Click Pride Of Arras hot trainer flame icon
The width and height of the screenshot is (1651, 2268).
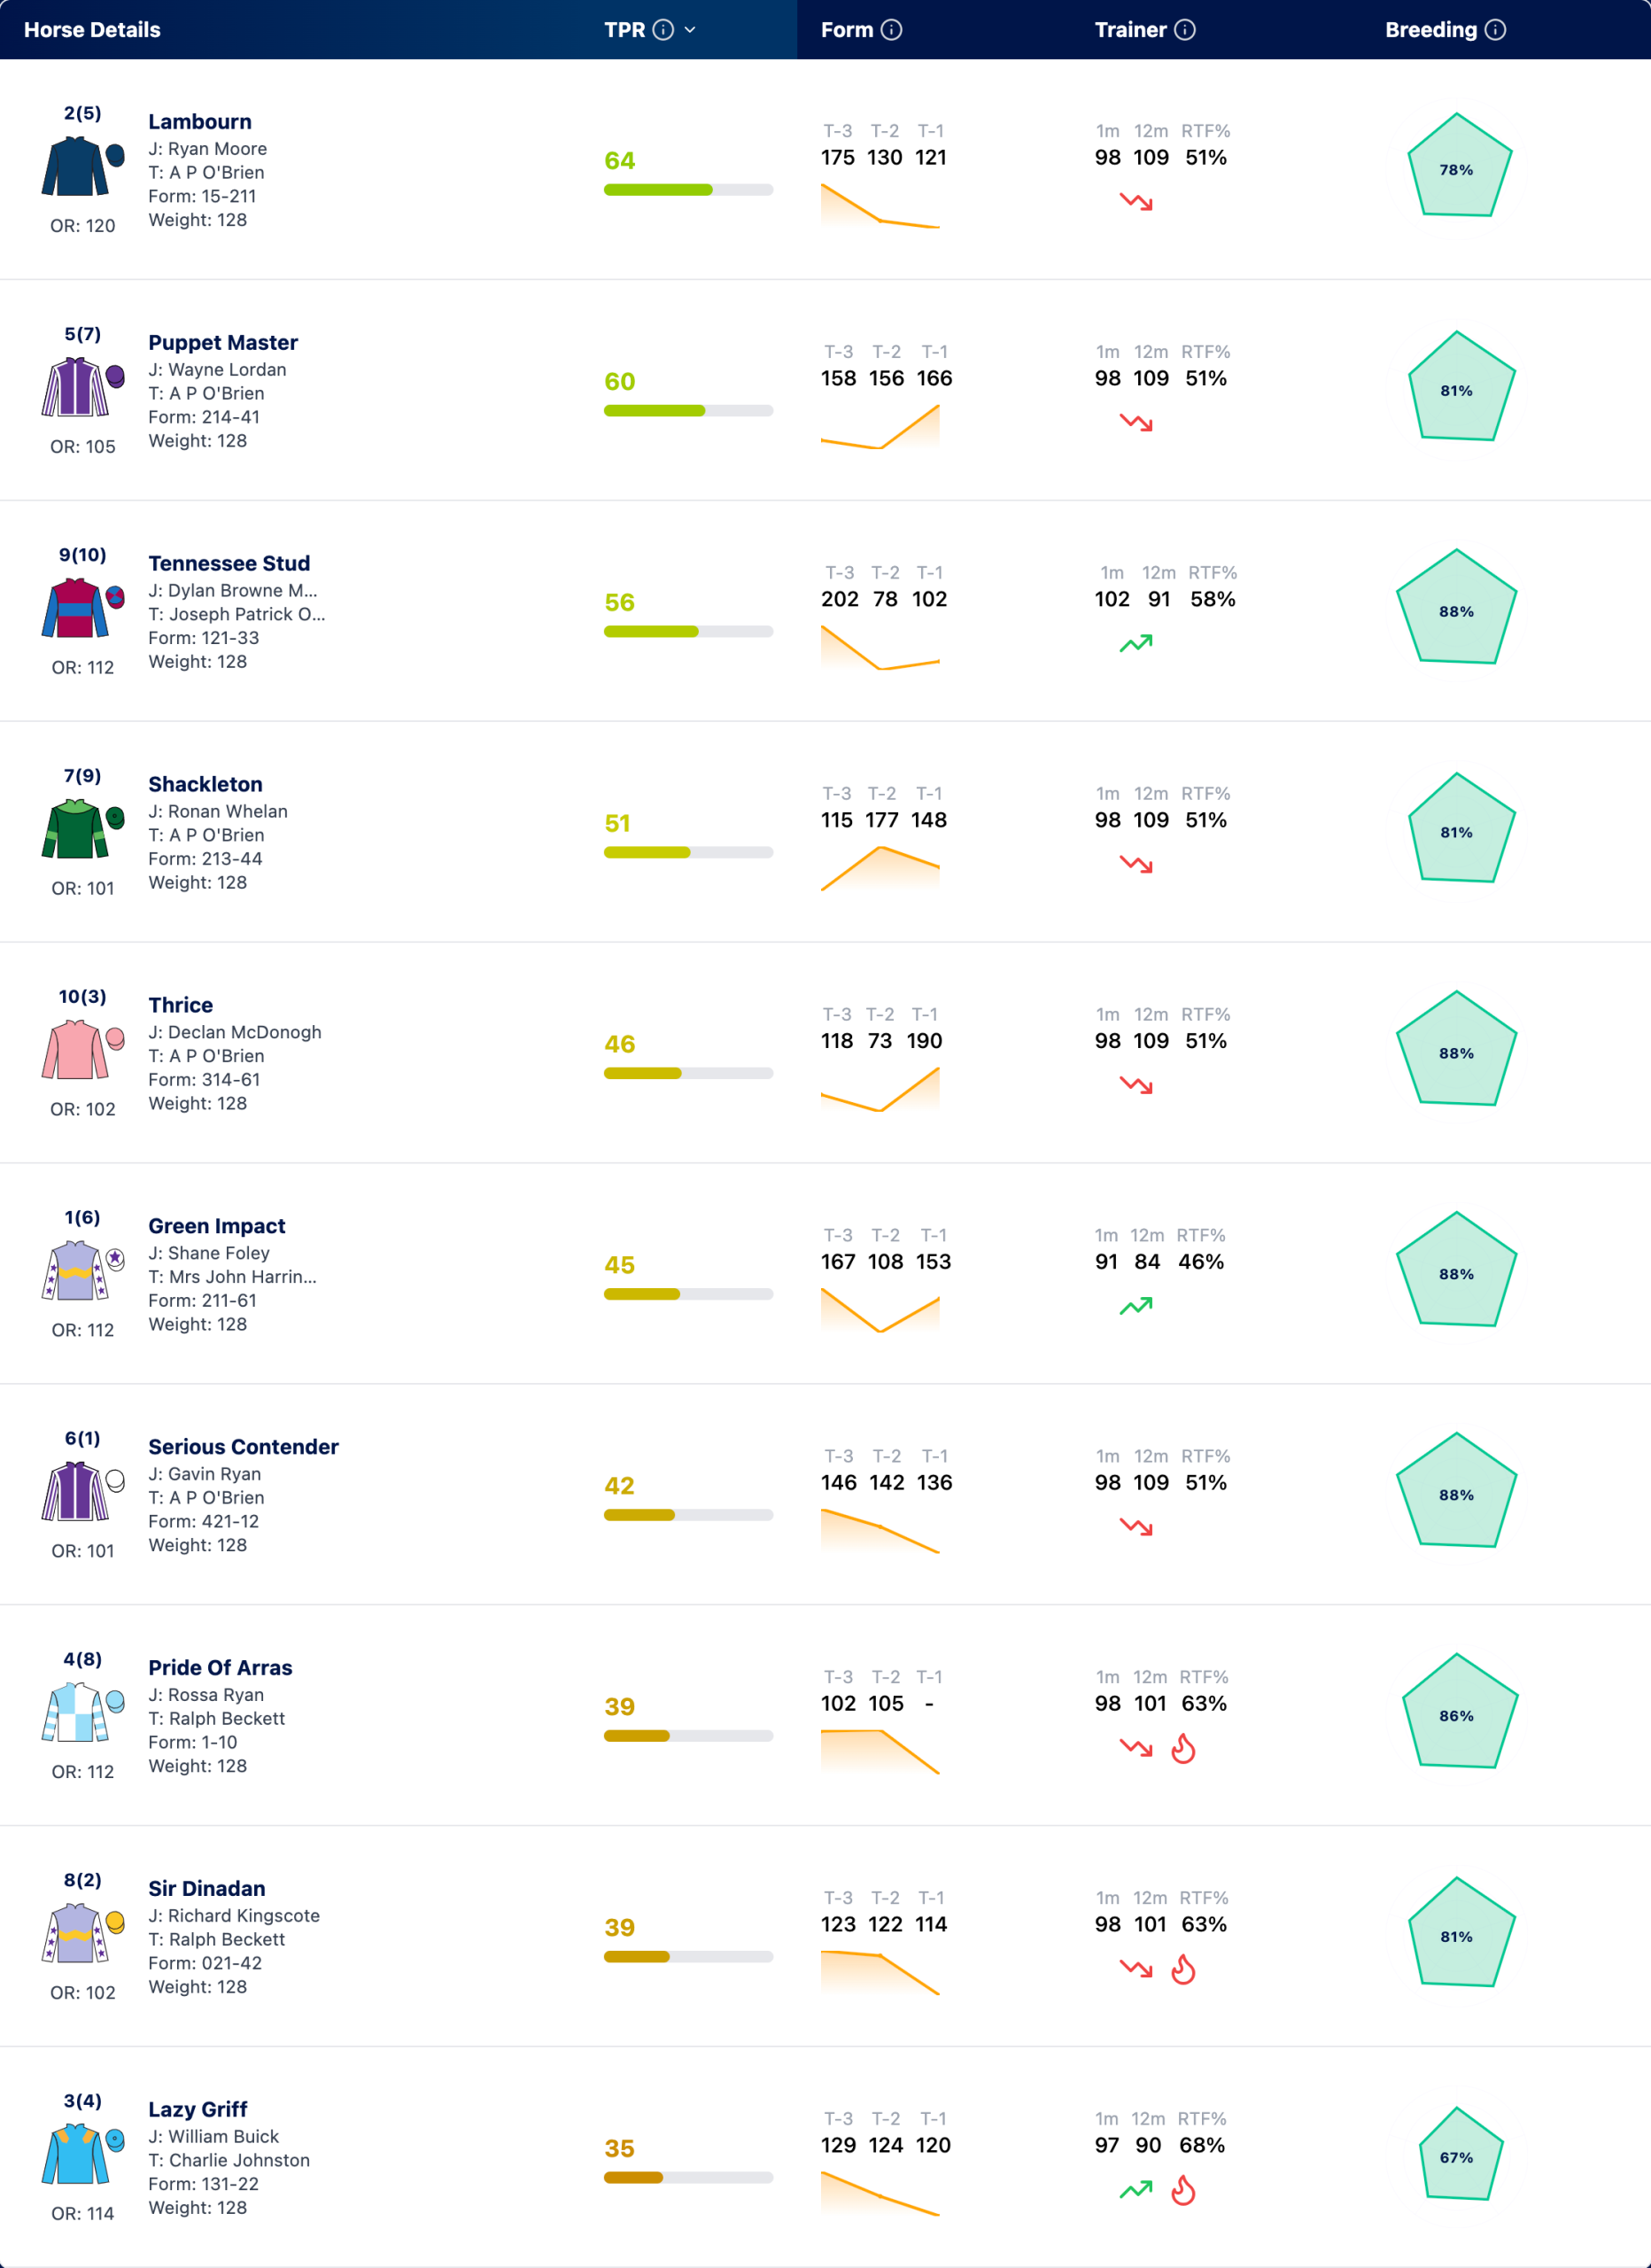[1183, 1748]
